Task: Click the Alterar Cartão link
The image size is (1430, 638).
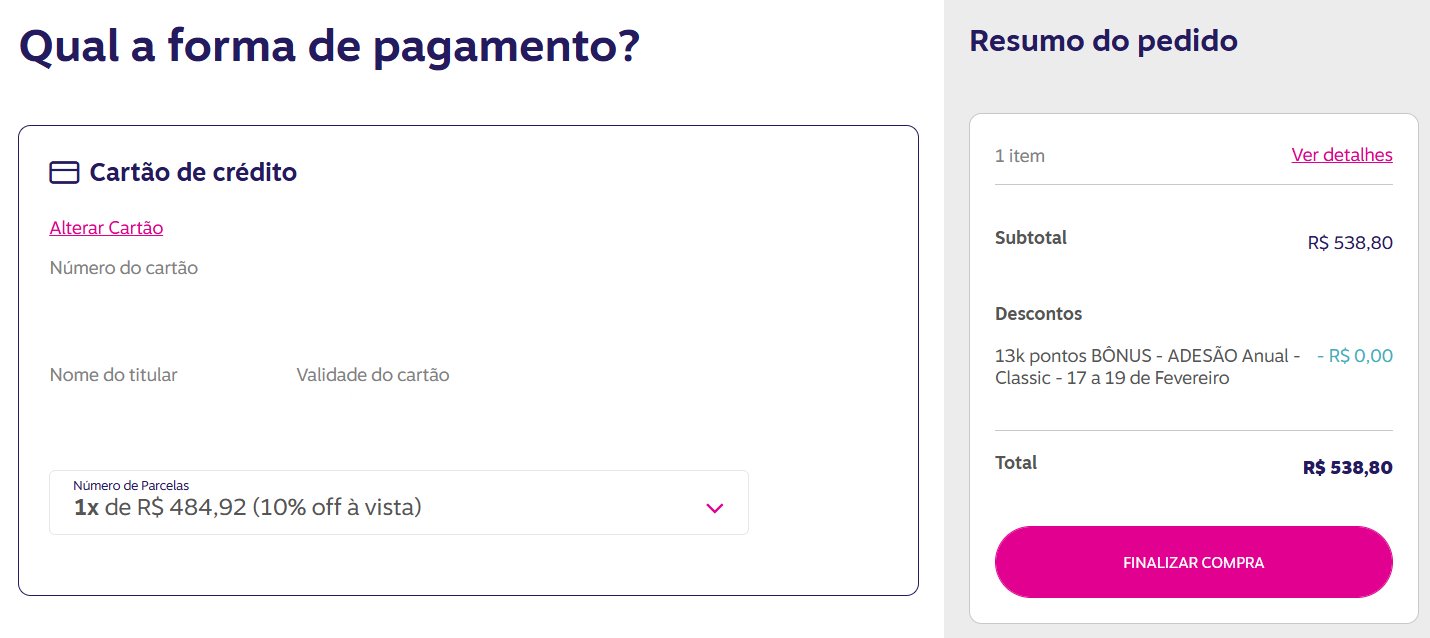Action: pos(106,227)
